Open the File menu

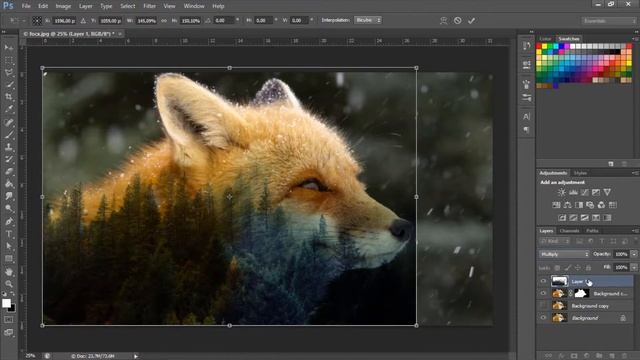coord(26,6)
